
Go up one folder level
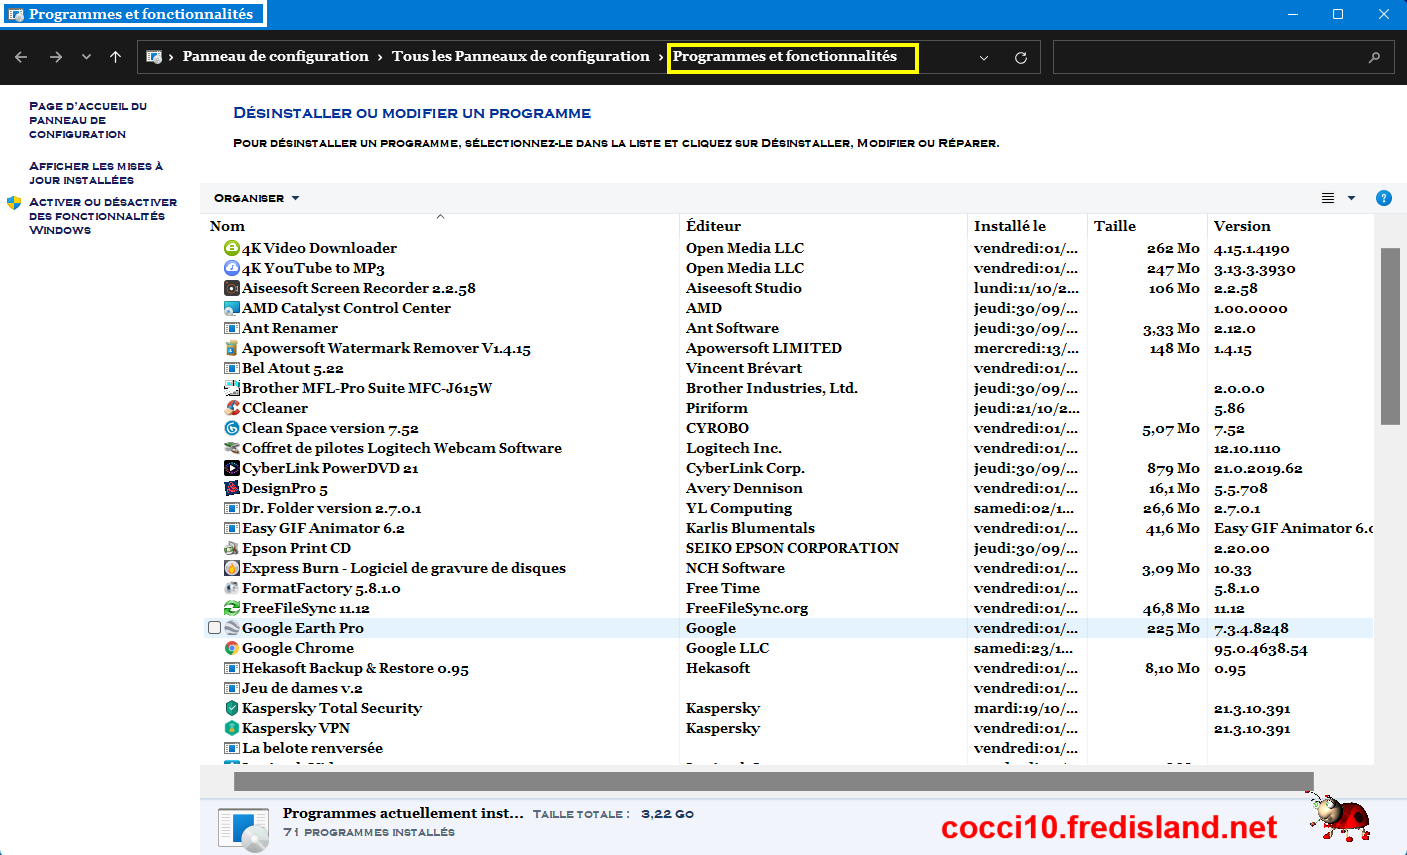[116, 57]
